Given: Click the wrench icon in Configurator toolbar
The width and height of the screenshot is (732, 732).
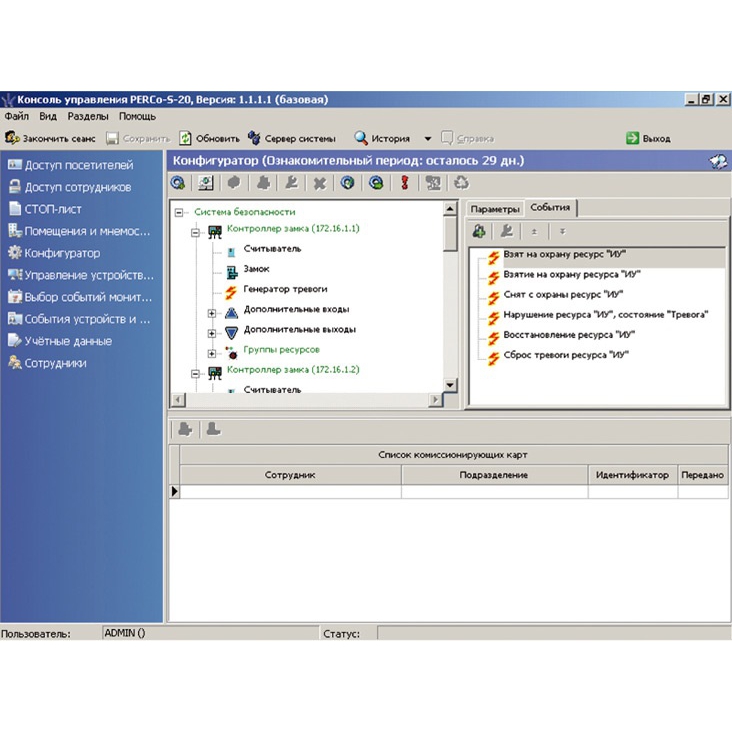Looking at the screenshot, I should pos(292,183).
